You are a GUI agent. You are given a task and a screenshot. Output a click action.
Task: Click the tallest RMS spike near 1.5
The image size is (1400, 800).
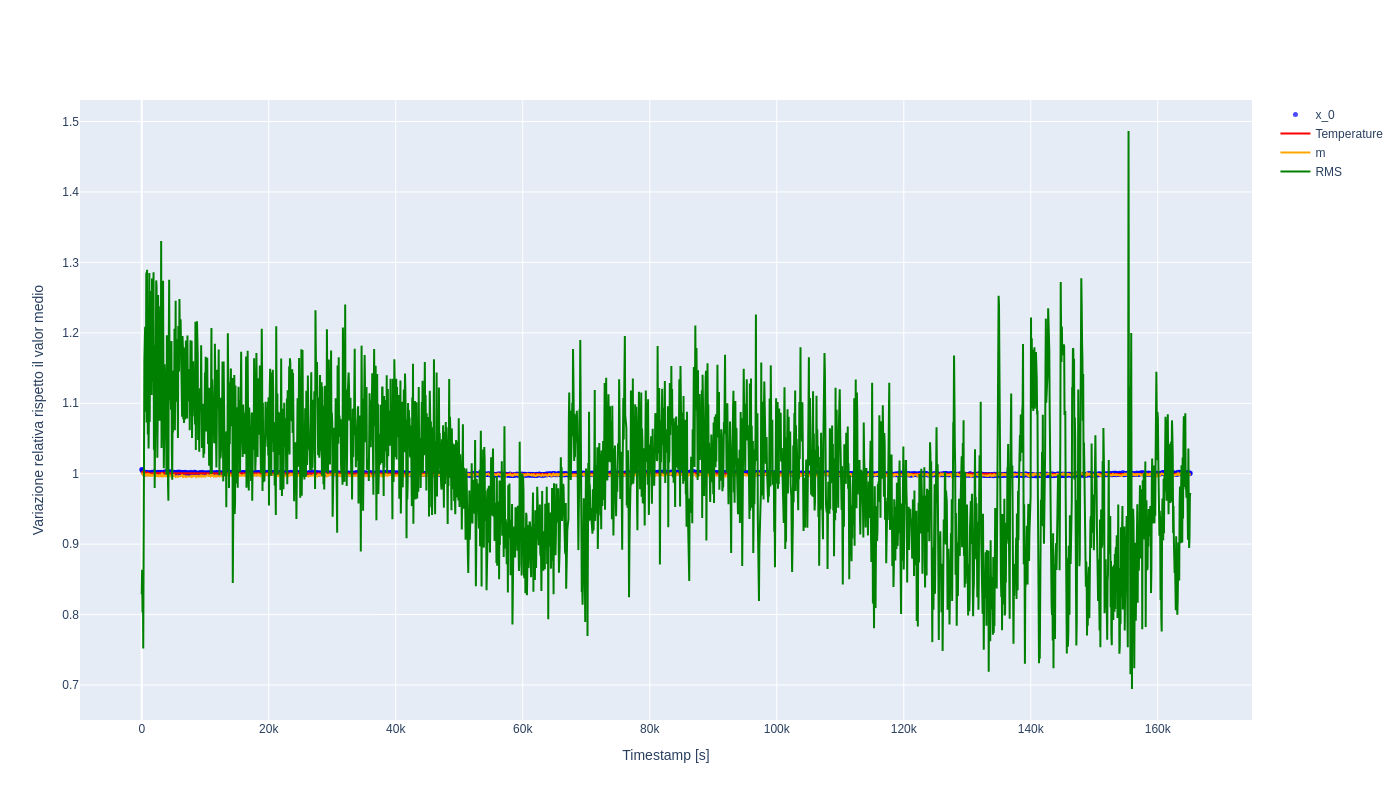coord(1128,133)
